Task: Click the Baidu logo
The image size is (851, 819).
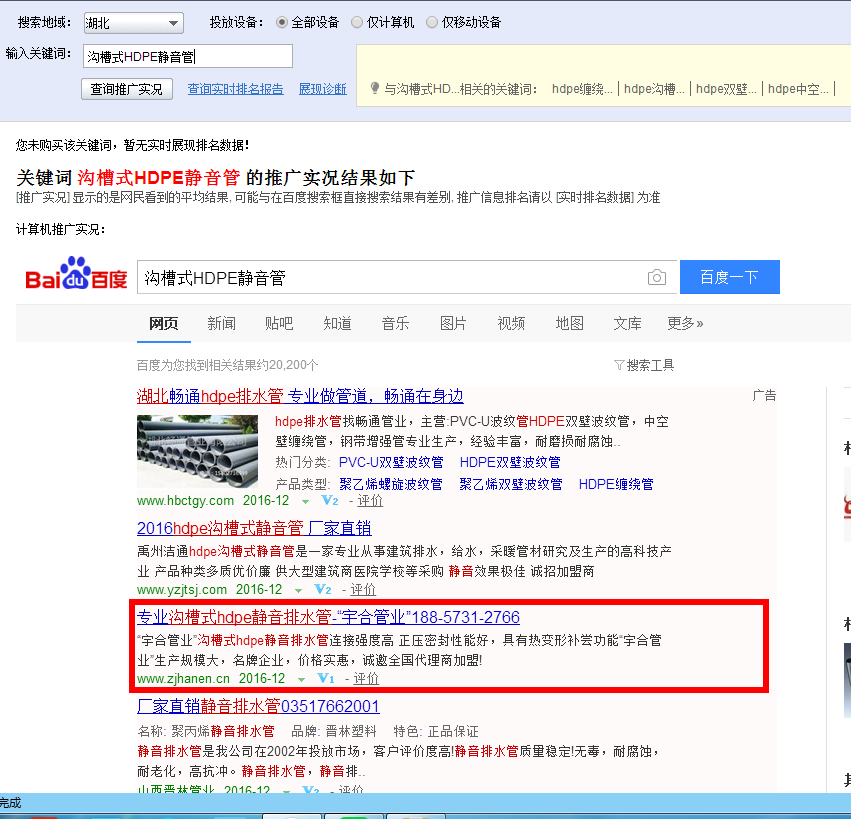Action: (x=76, y=274)
